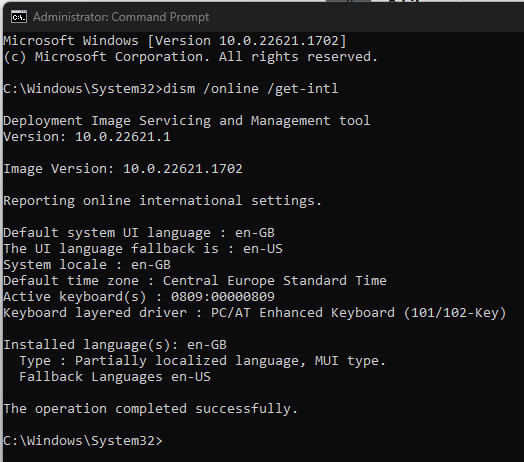This screenshot has height=462, width=524.
Task: Click the System locale en-GB line
Action: point(87,265)
